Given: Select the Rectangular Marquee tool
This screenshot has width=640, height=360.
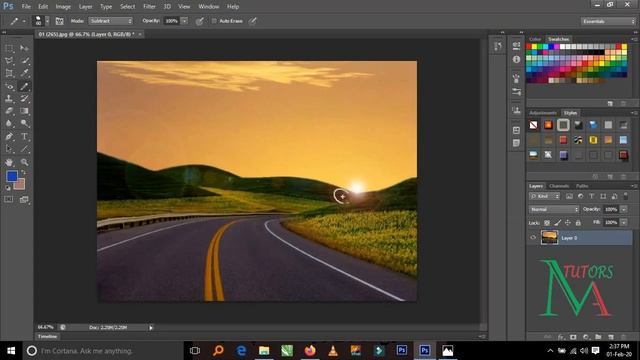Looking at the screenshot, I should tap(9, 49).
